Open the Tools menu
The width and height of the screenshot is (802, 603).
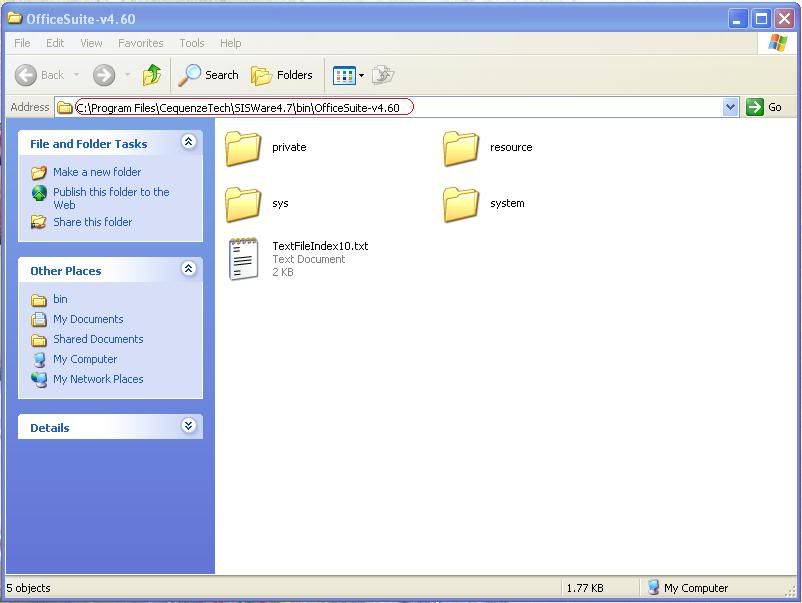coord(192,43)
